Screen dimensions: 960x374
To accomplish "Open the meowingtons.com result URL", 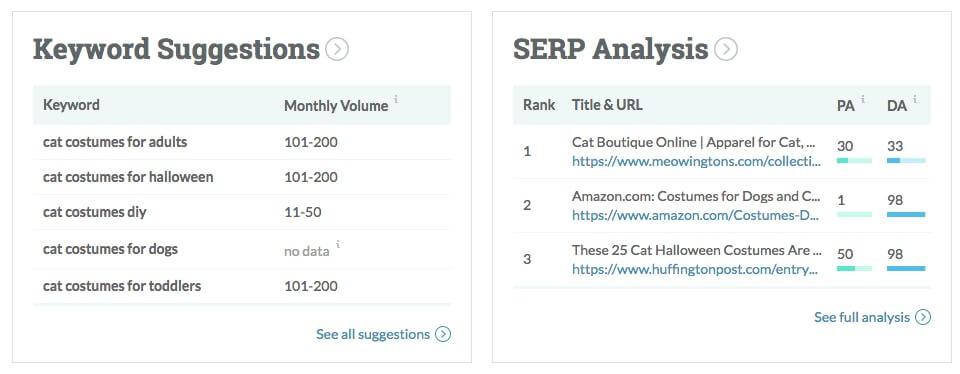I will tap(696, 161).
